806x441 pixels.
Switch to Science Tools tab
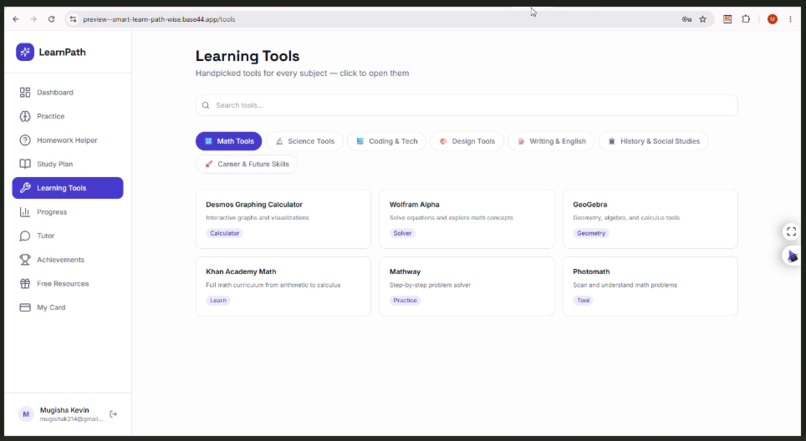click(305, 141)
